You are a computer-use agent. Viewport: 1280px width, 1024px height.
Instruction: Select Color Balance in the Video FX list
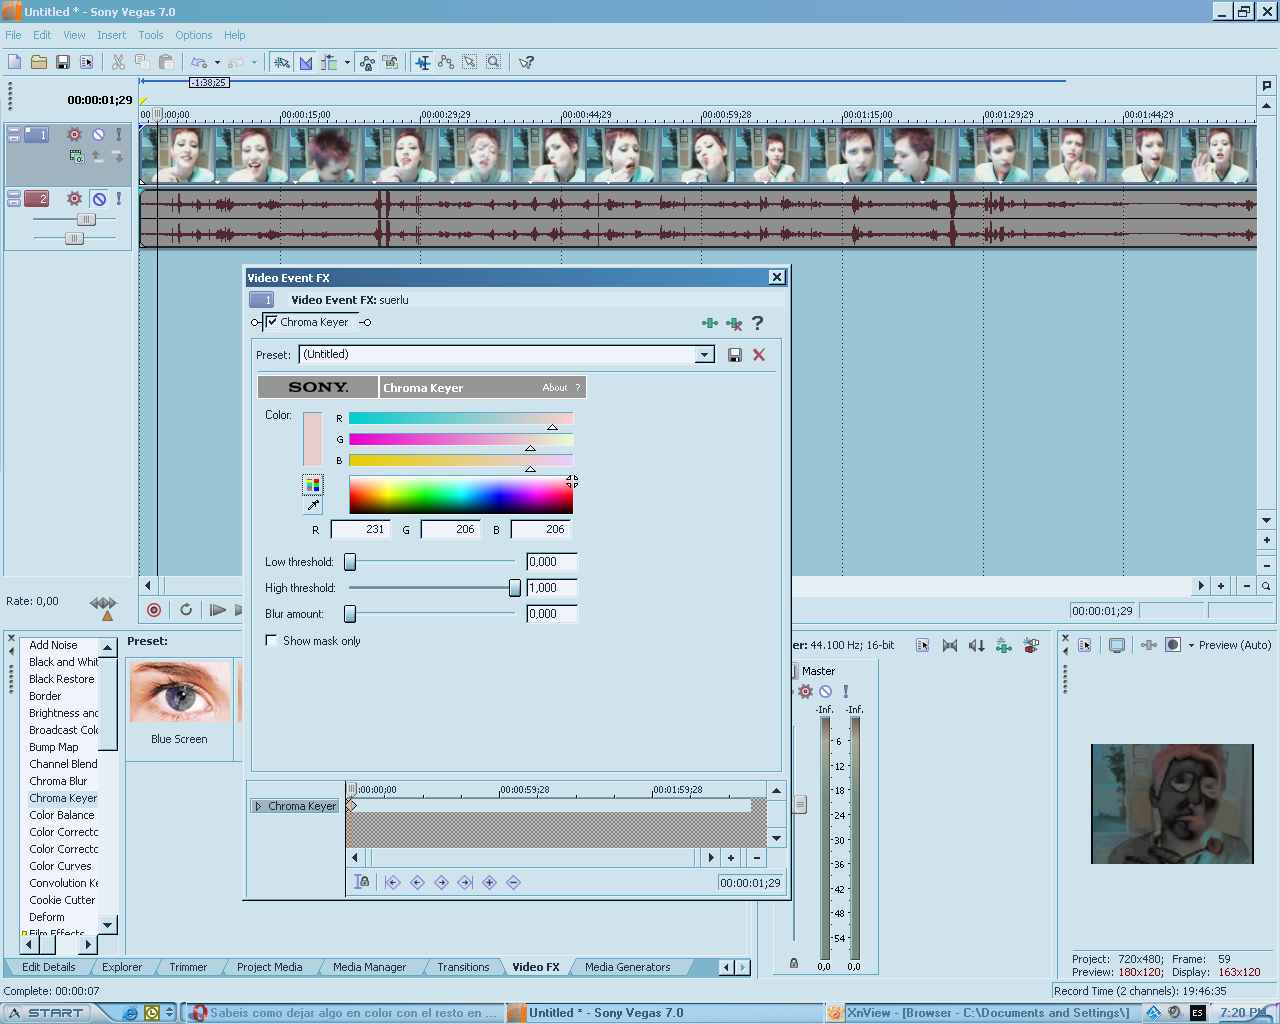(x=61, y=815)
